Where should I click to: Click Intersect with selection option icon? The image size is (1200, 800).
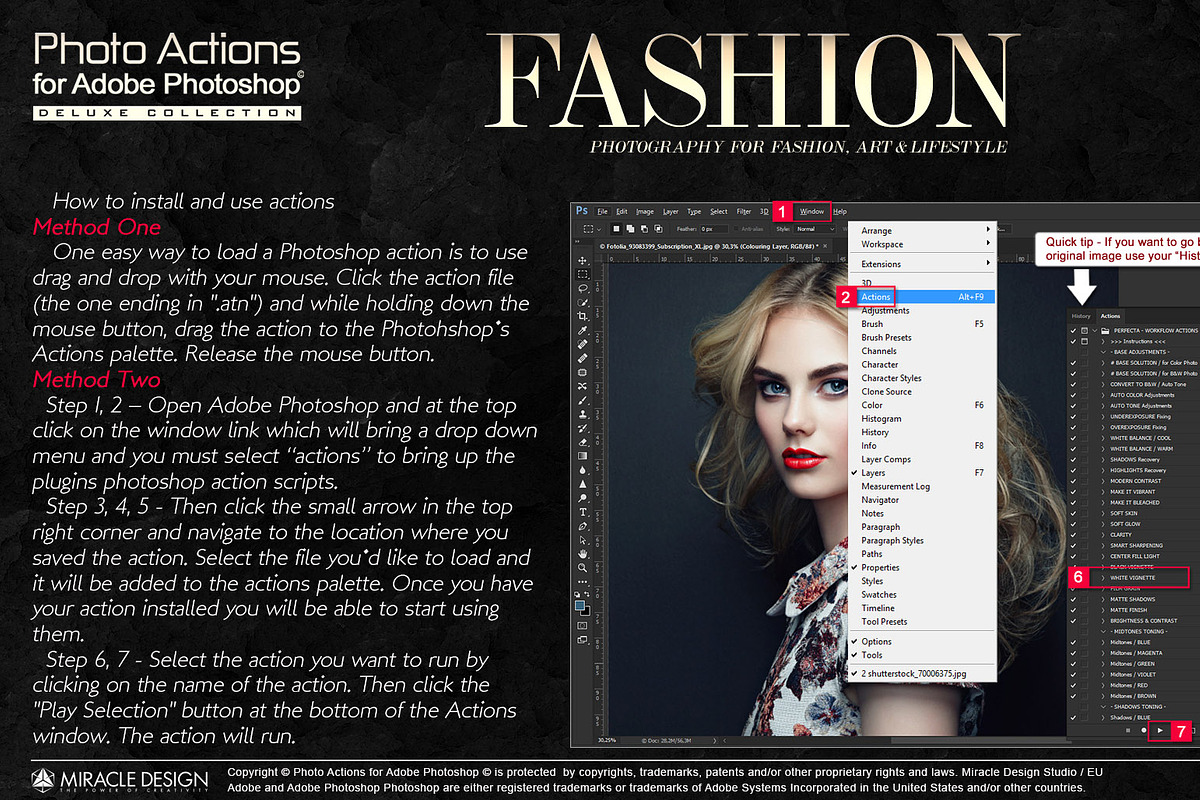coord(658,229)
